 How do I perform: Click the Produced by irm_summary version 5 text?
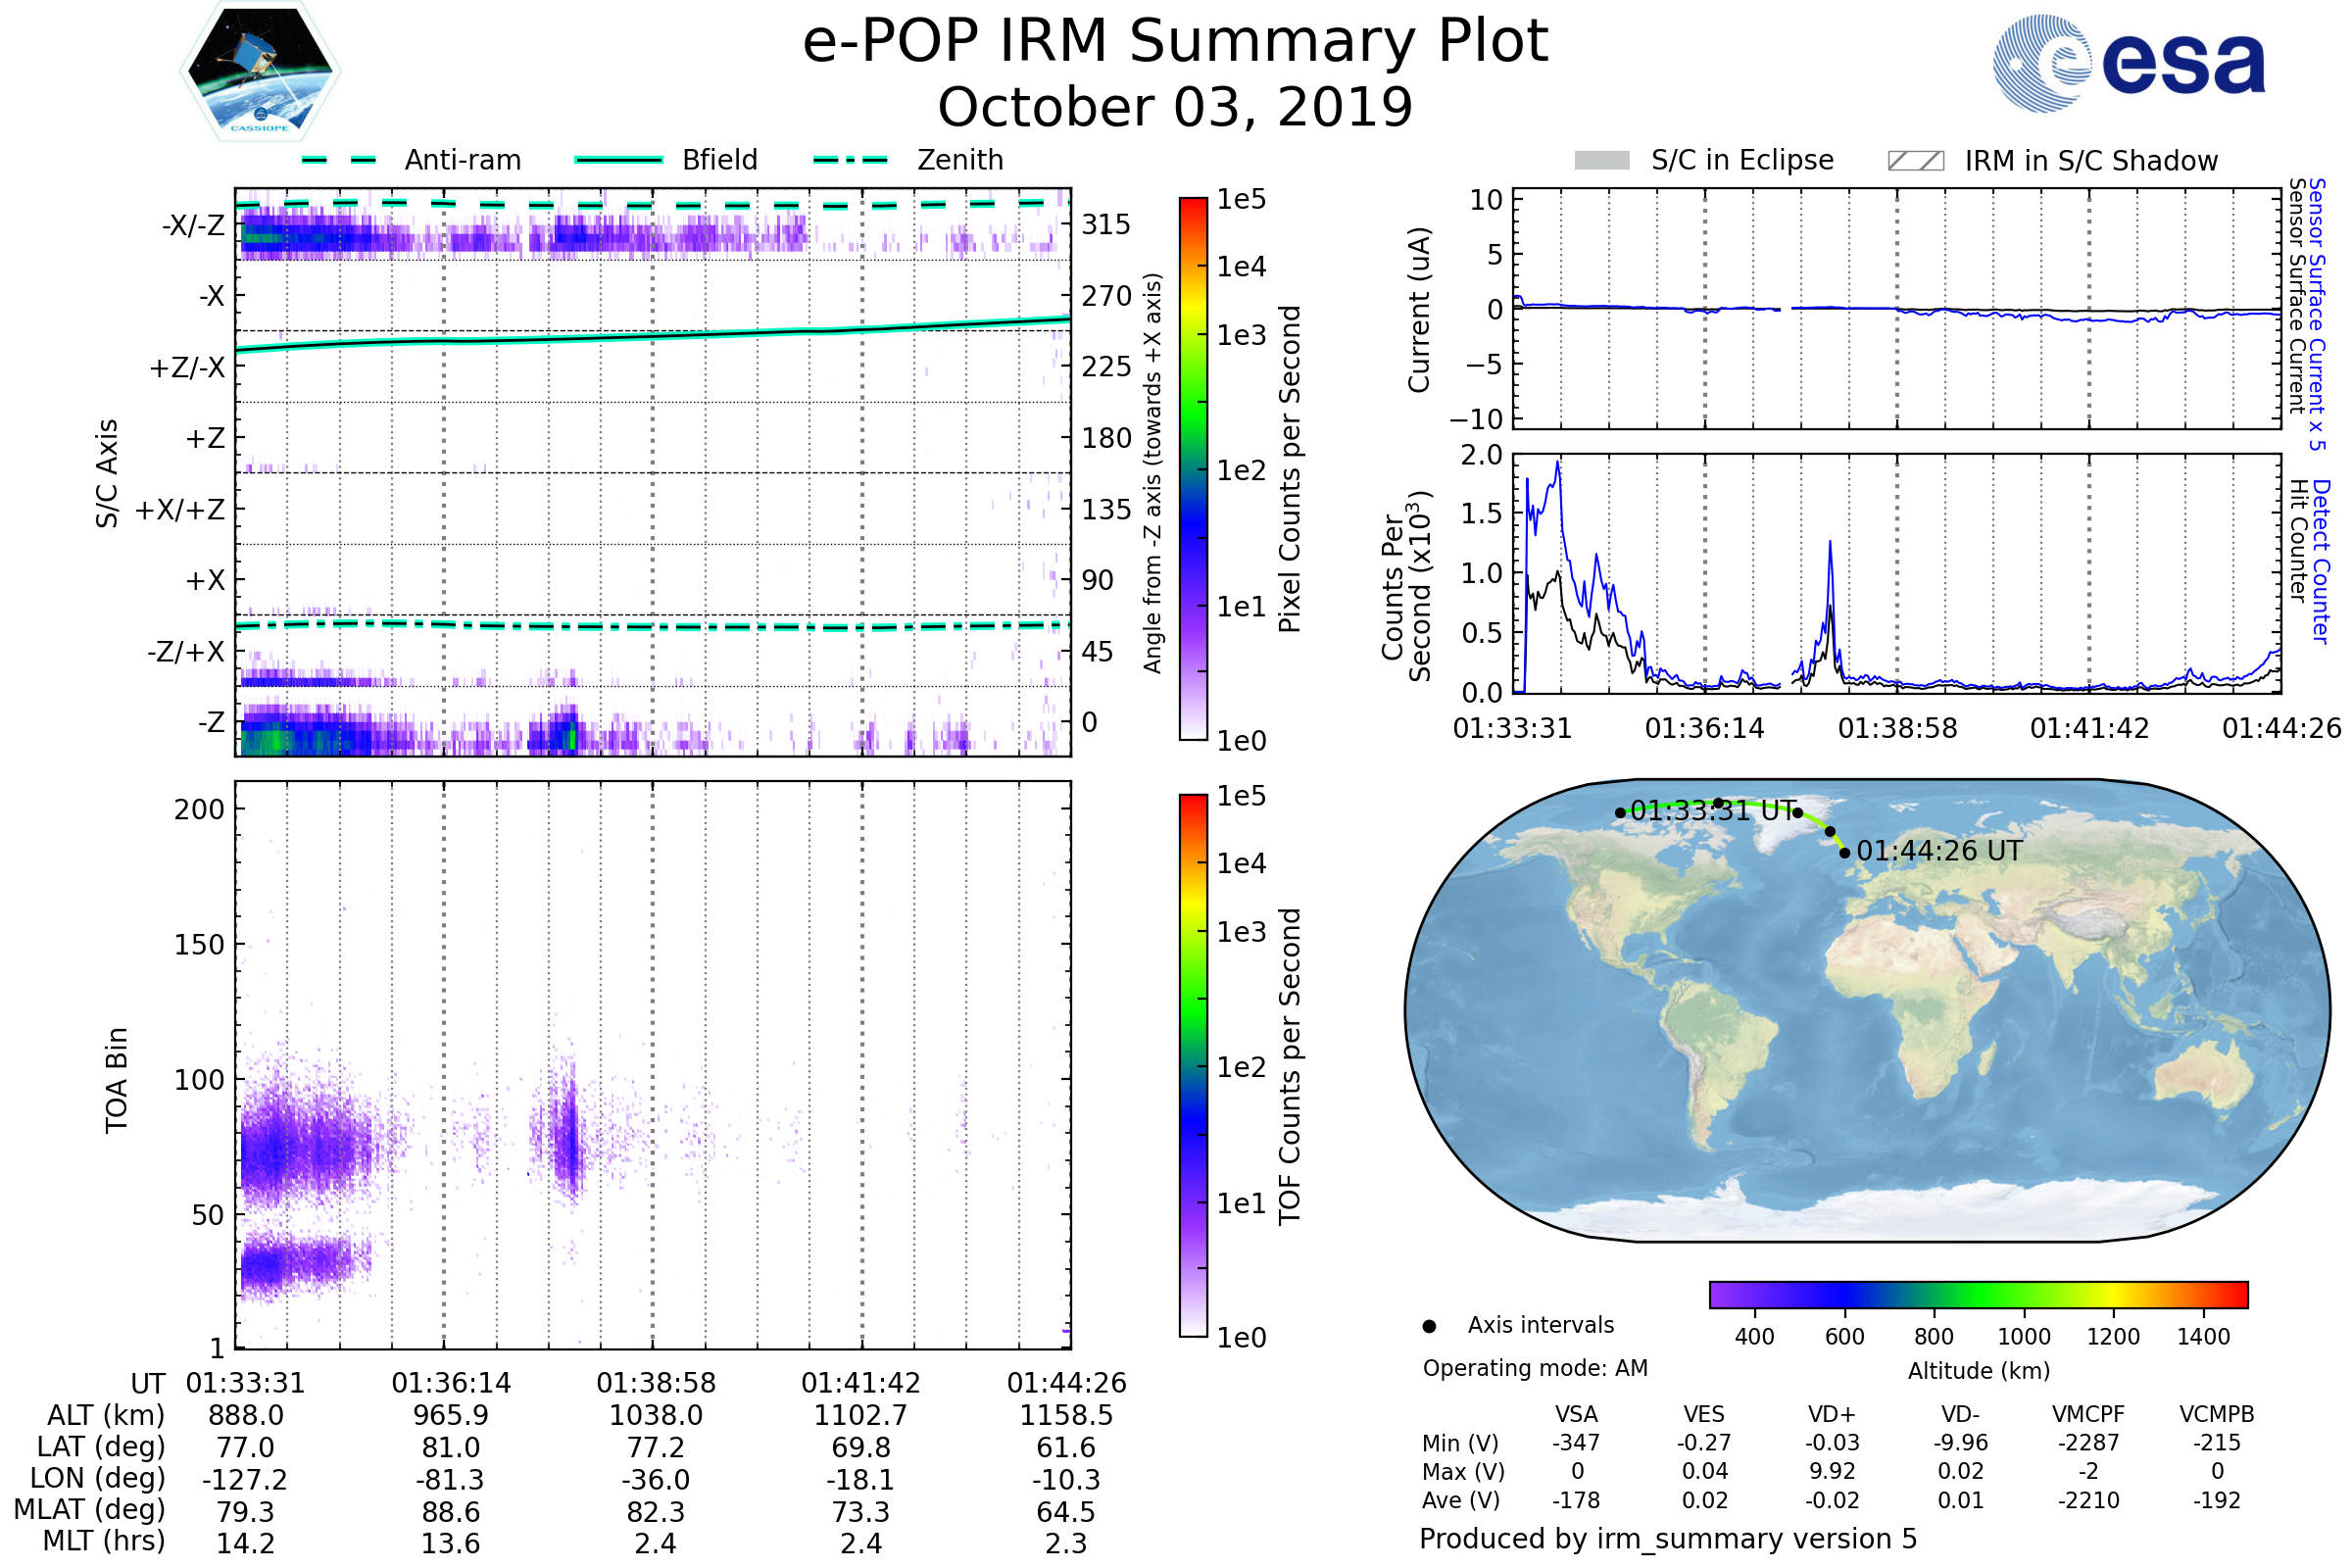coord(1667,1538)
